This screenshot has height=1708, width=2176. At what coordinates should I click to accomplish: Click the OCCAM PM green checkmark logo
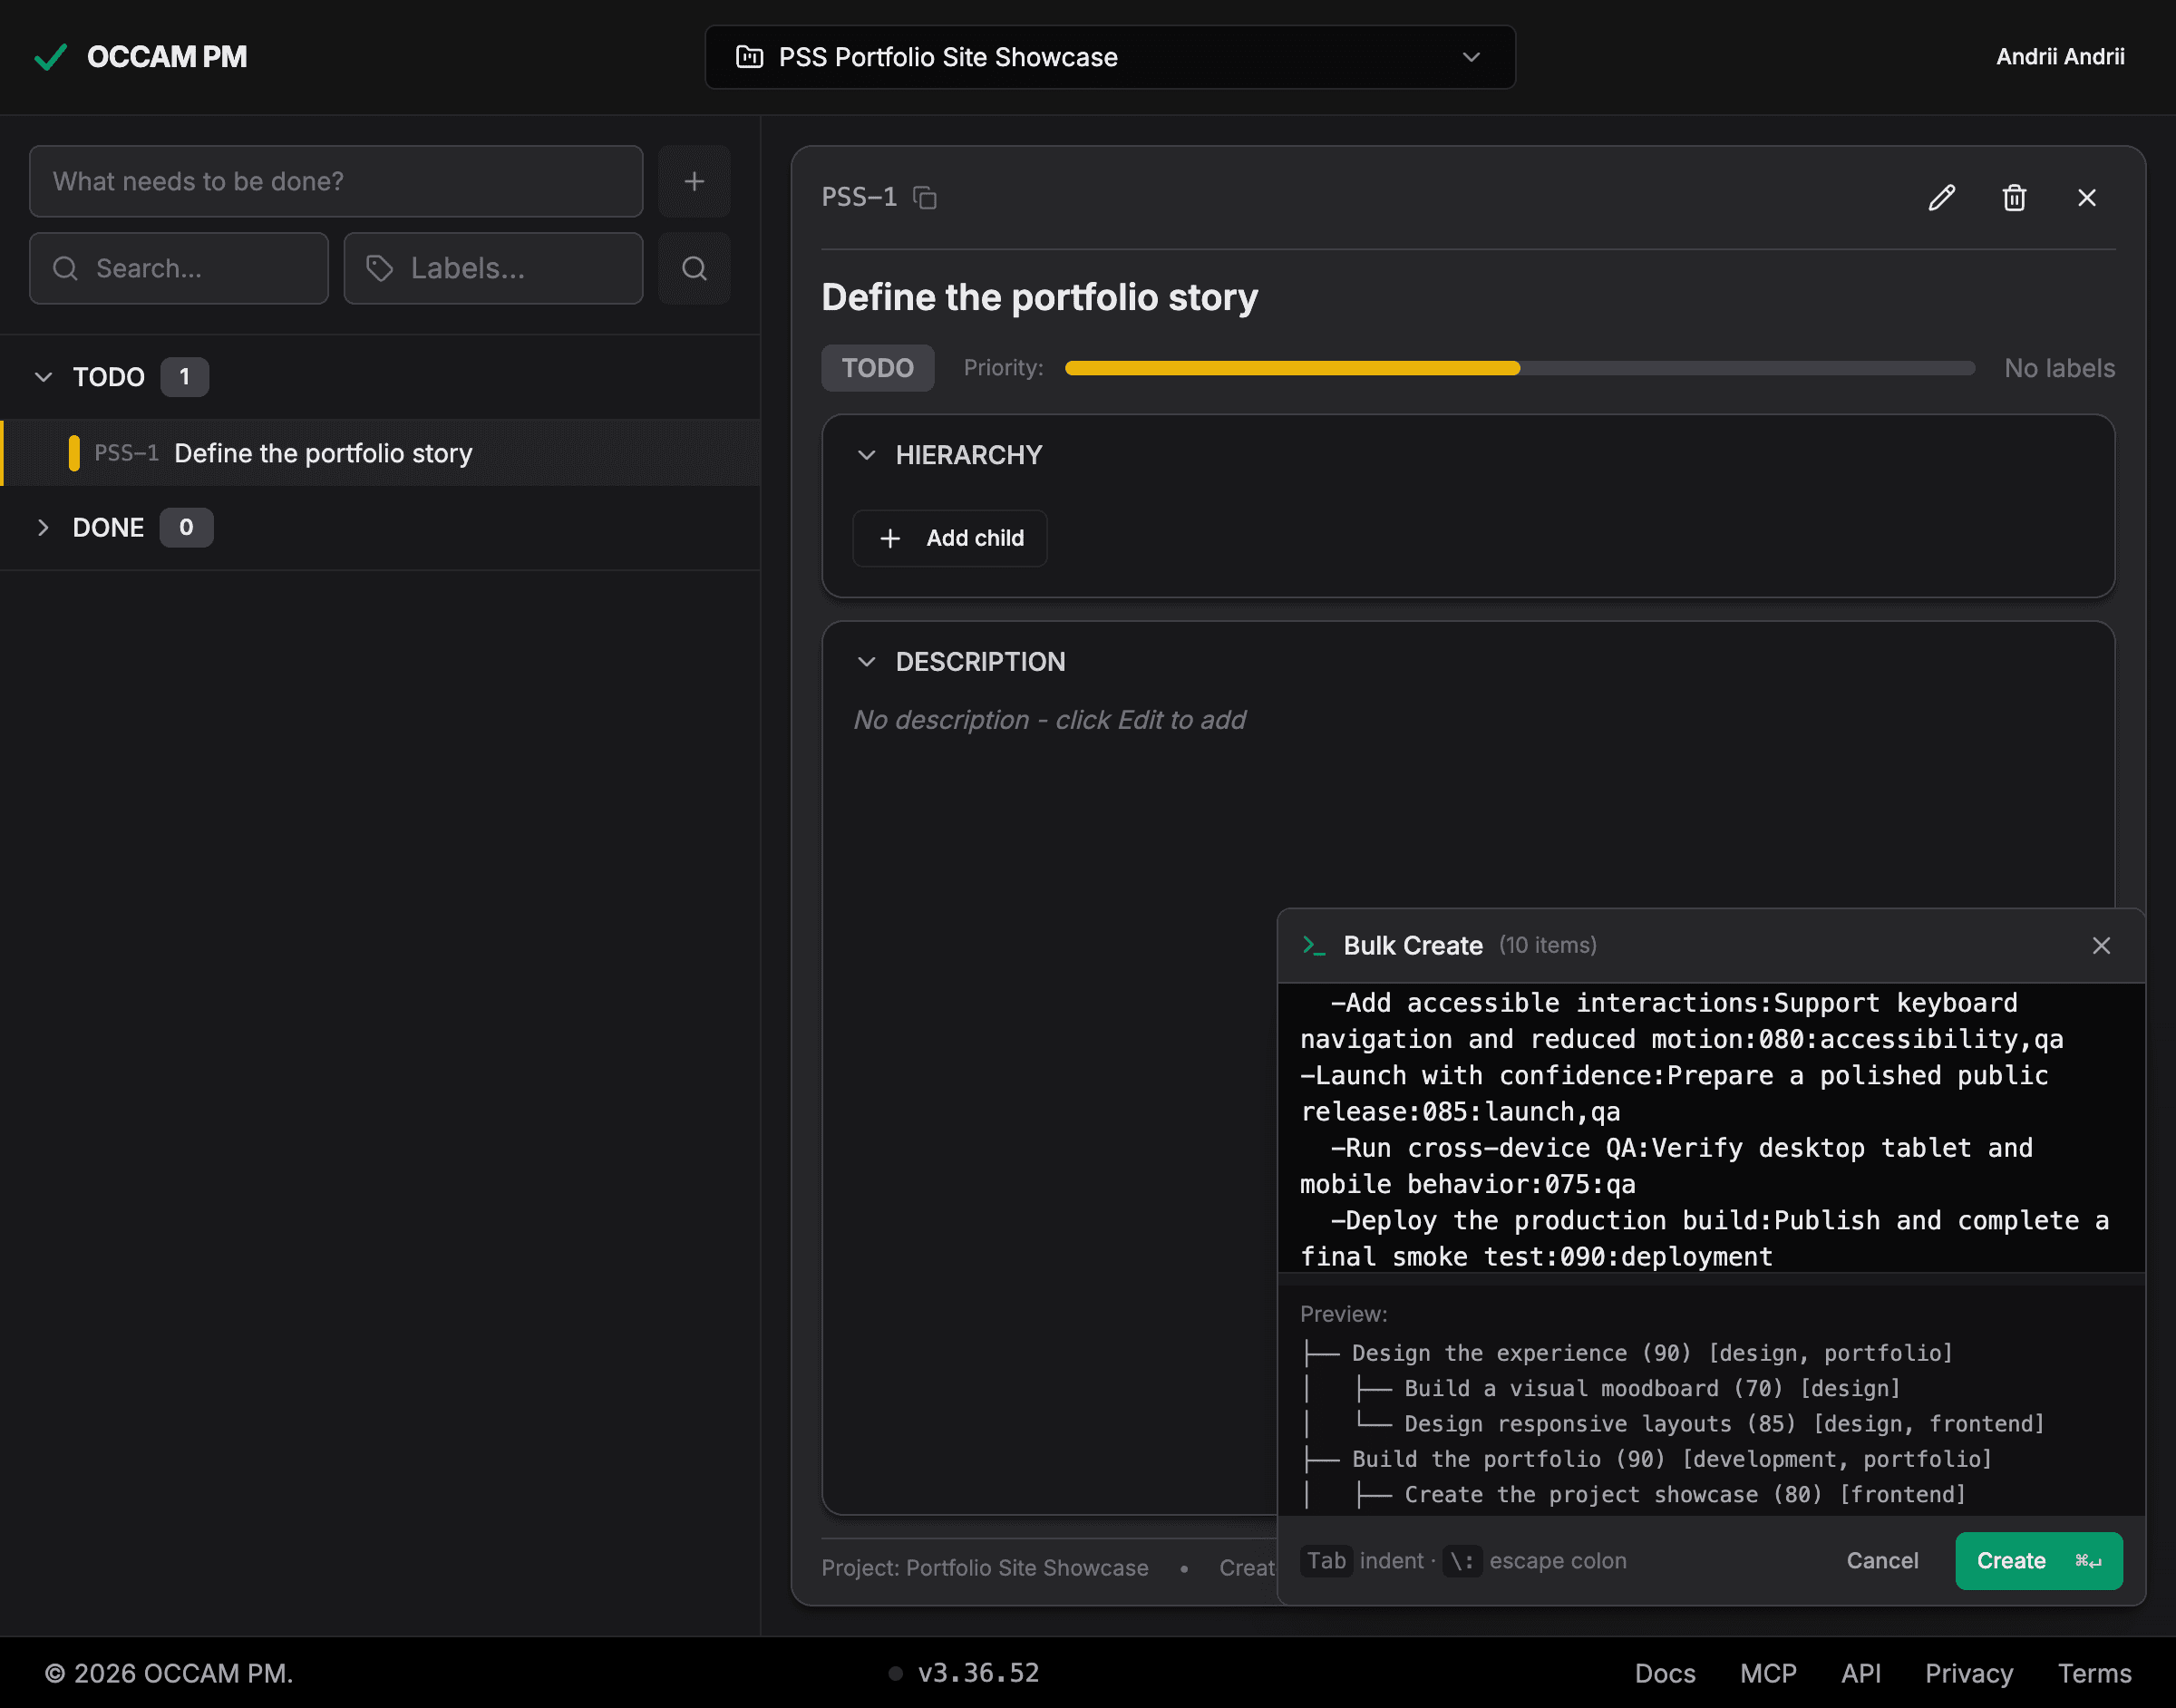[50, 57]
